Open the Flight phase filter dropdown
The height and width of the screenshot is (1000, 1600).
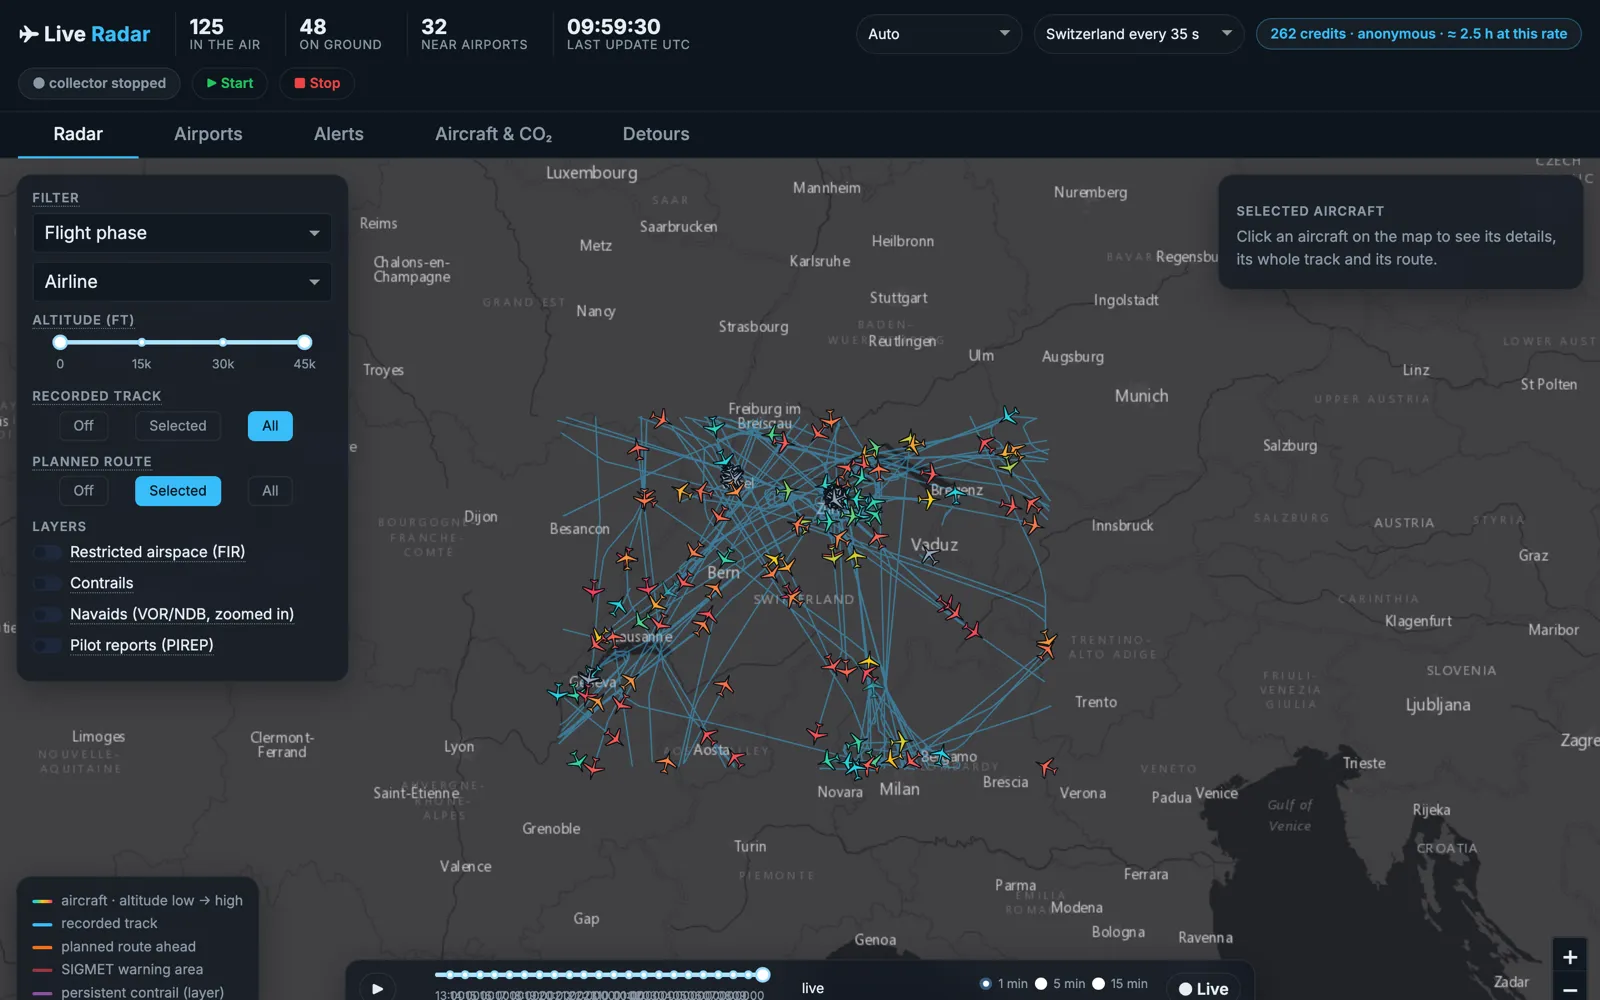(182, 233)
